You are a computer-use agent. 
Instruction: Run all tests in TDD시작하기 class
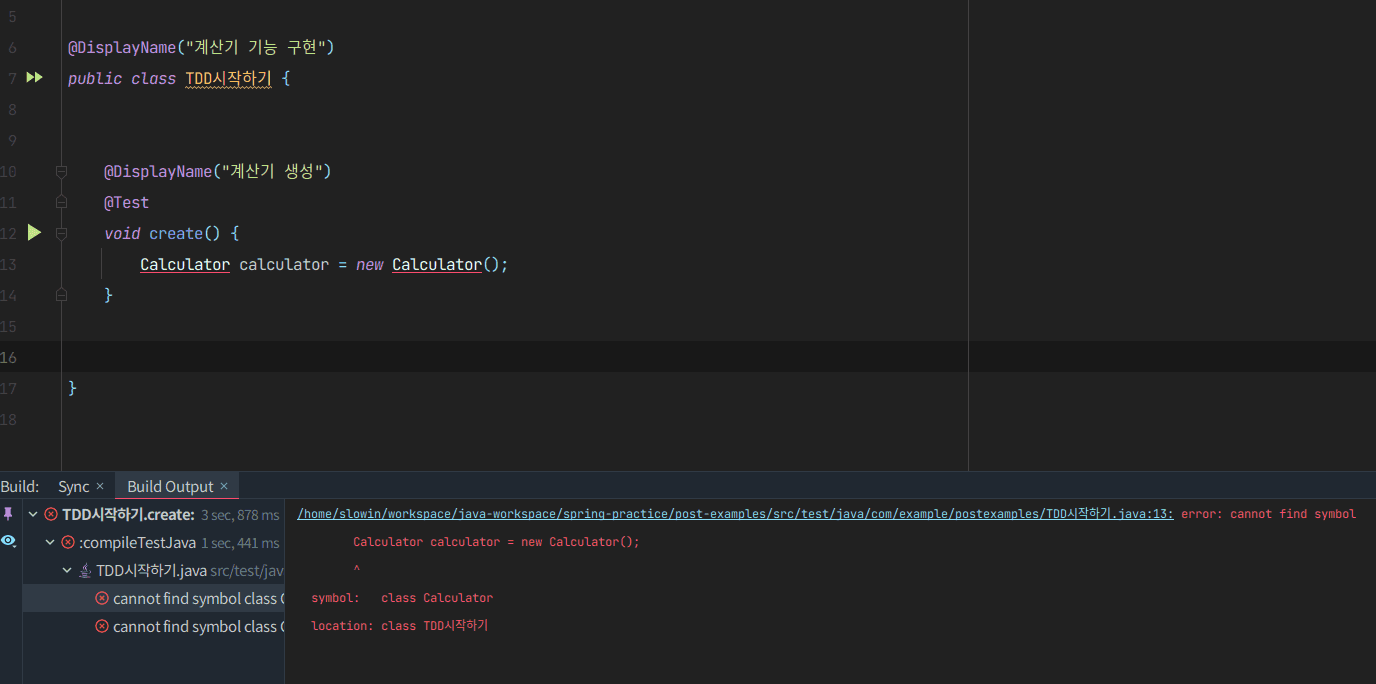pos(34,78)
